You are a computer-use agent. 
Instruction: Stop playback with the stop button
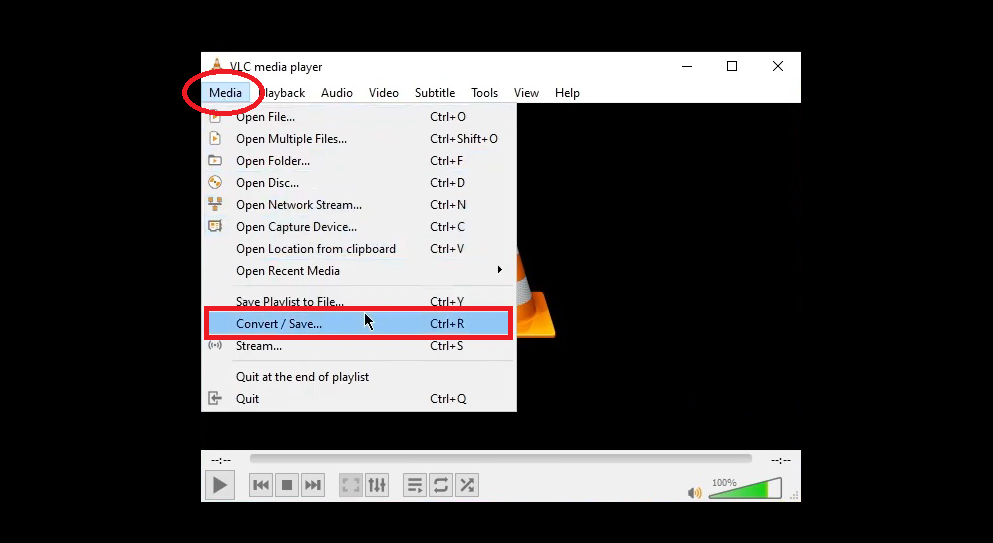(x=287, y=485)
